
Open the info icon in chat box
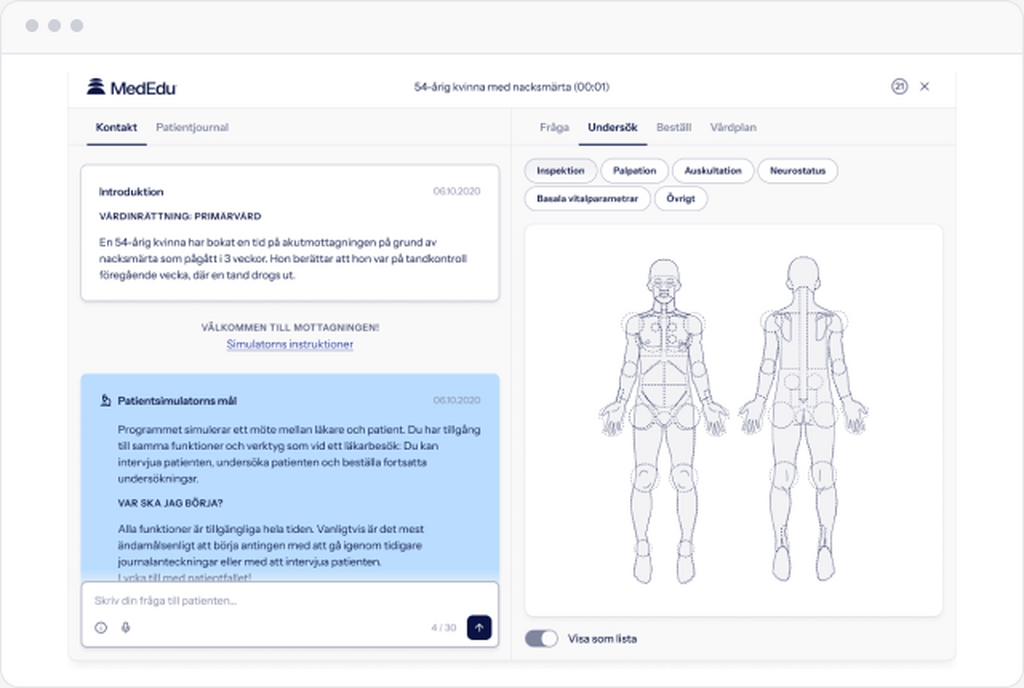click(x=101, y=627)
